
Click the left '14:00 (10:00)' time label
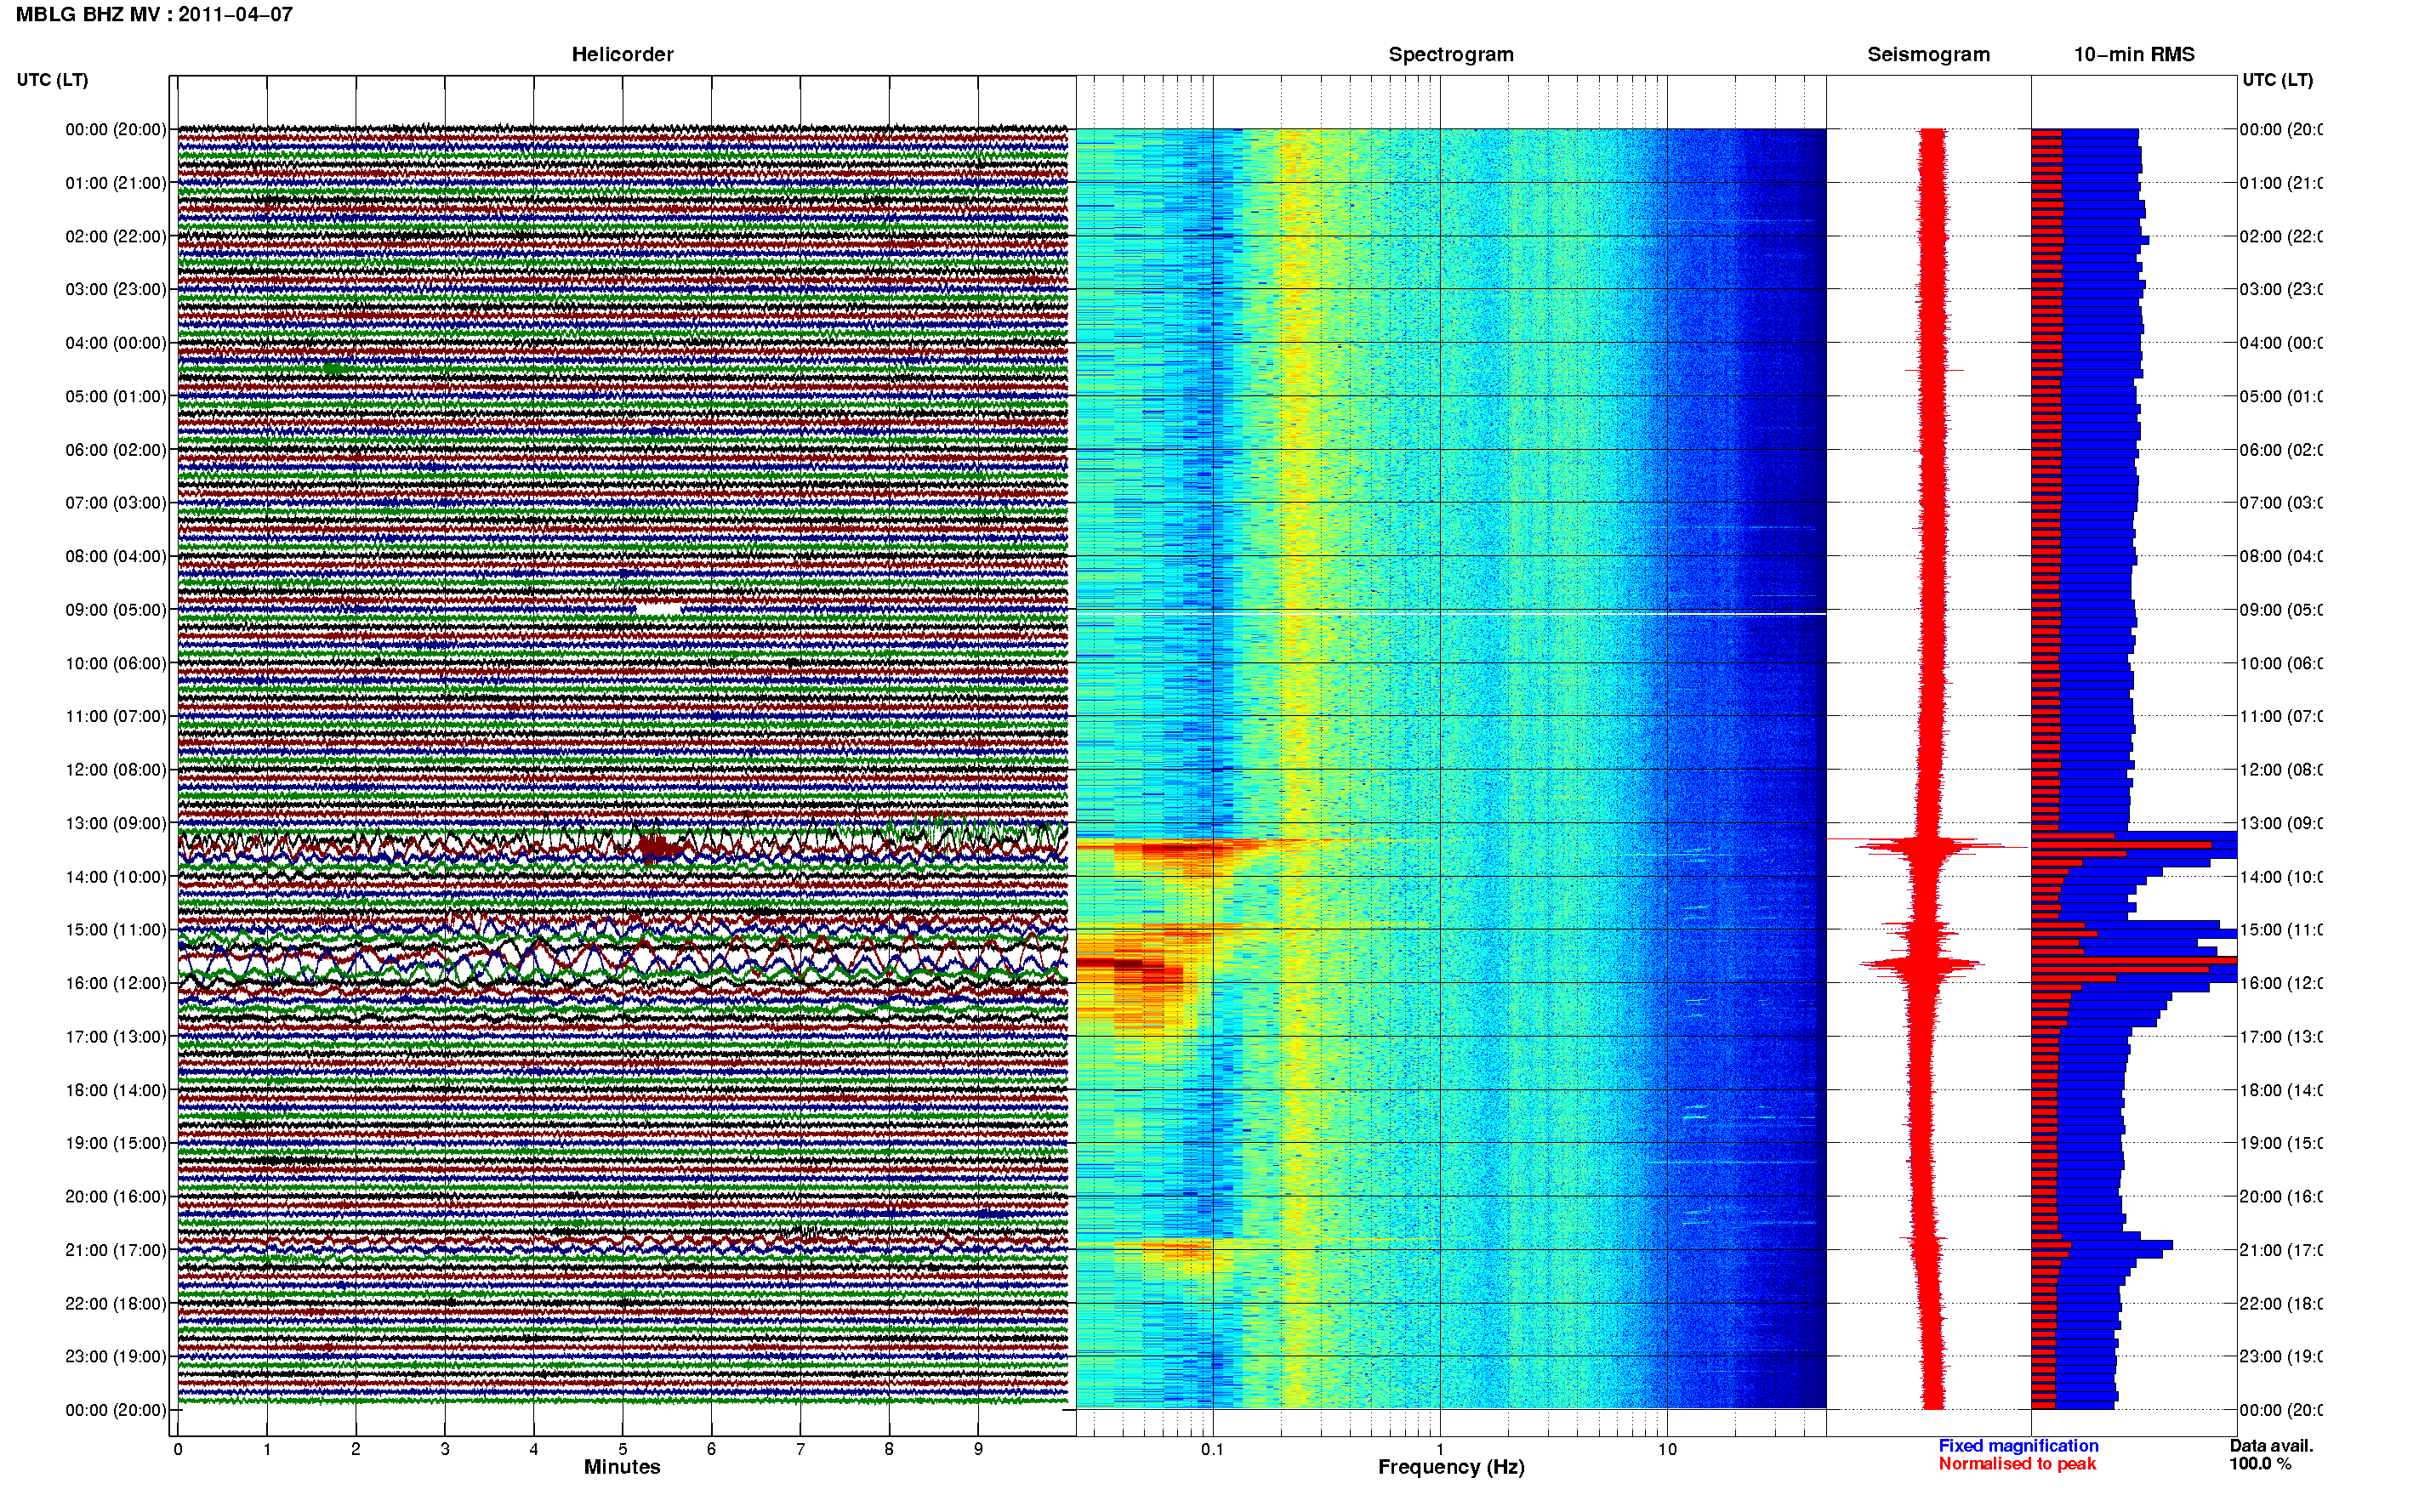tap(116, 877)
